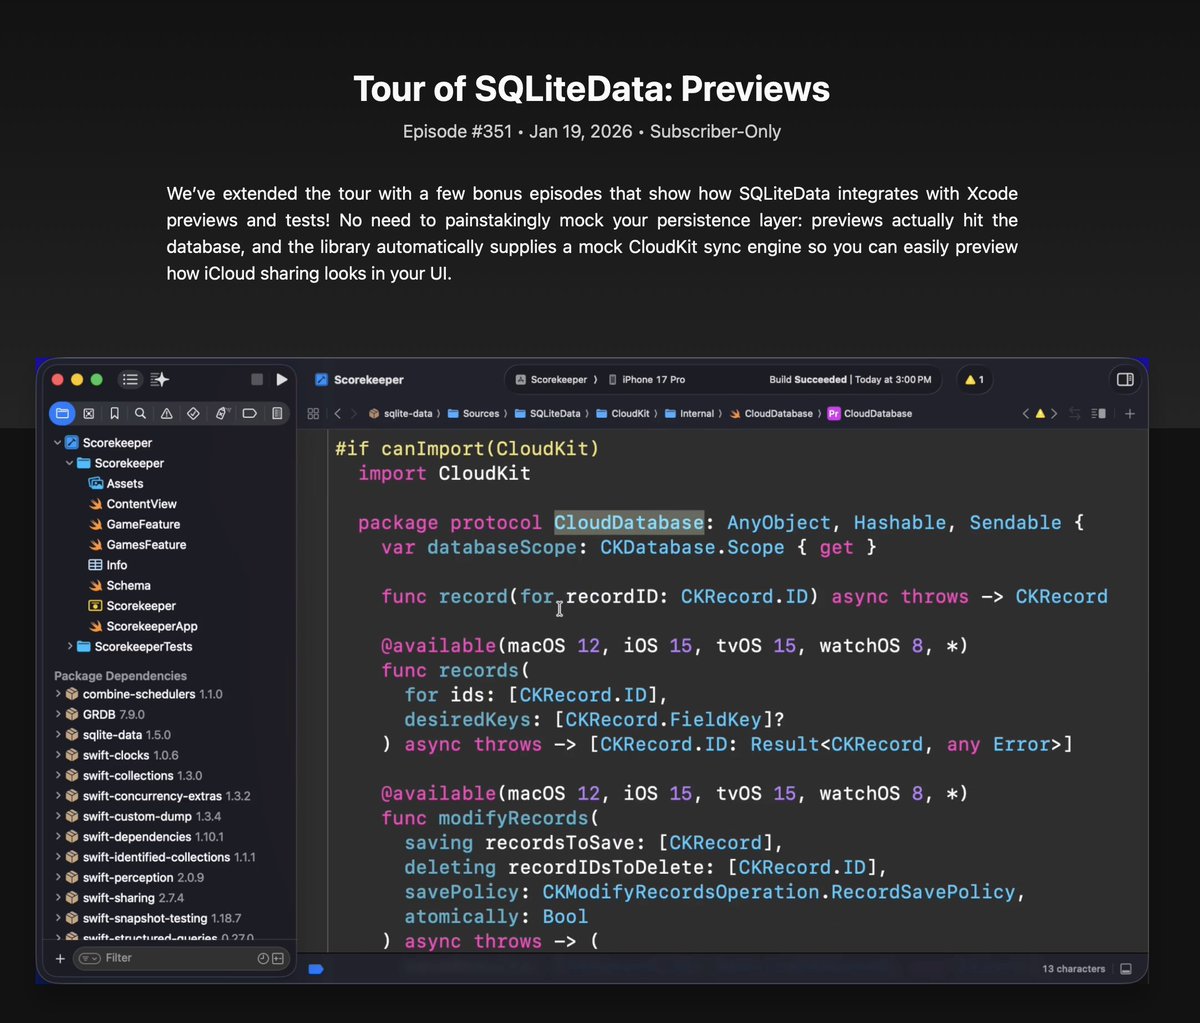Add a new editor pane
Viewport: 1200px width, 1023px height.
[1130, 413]
